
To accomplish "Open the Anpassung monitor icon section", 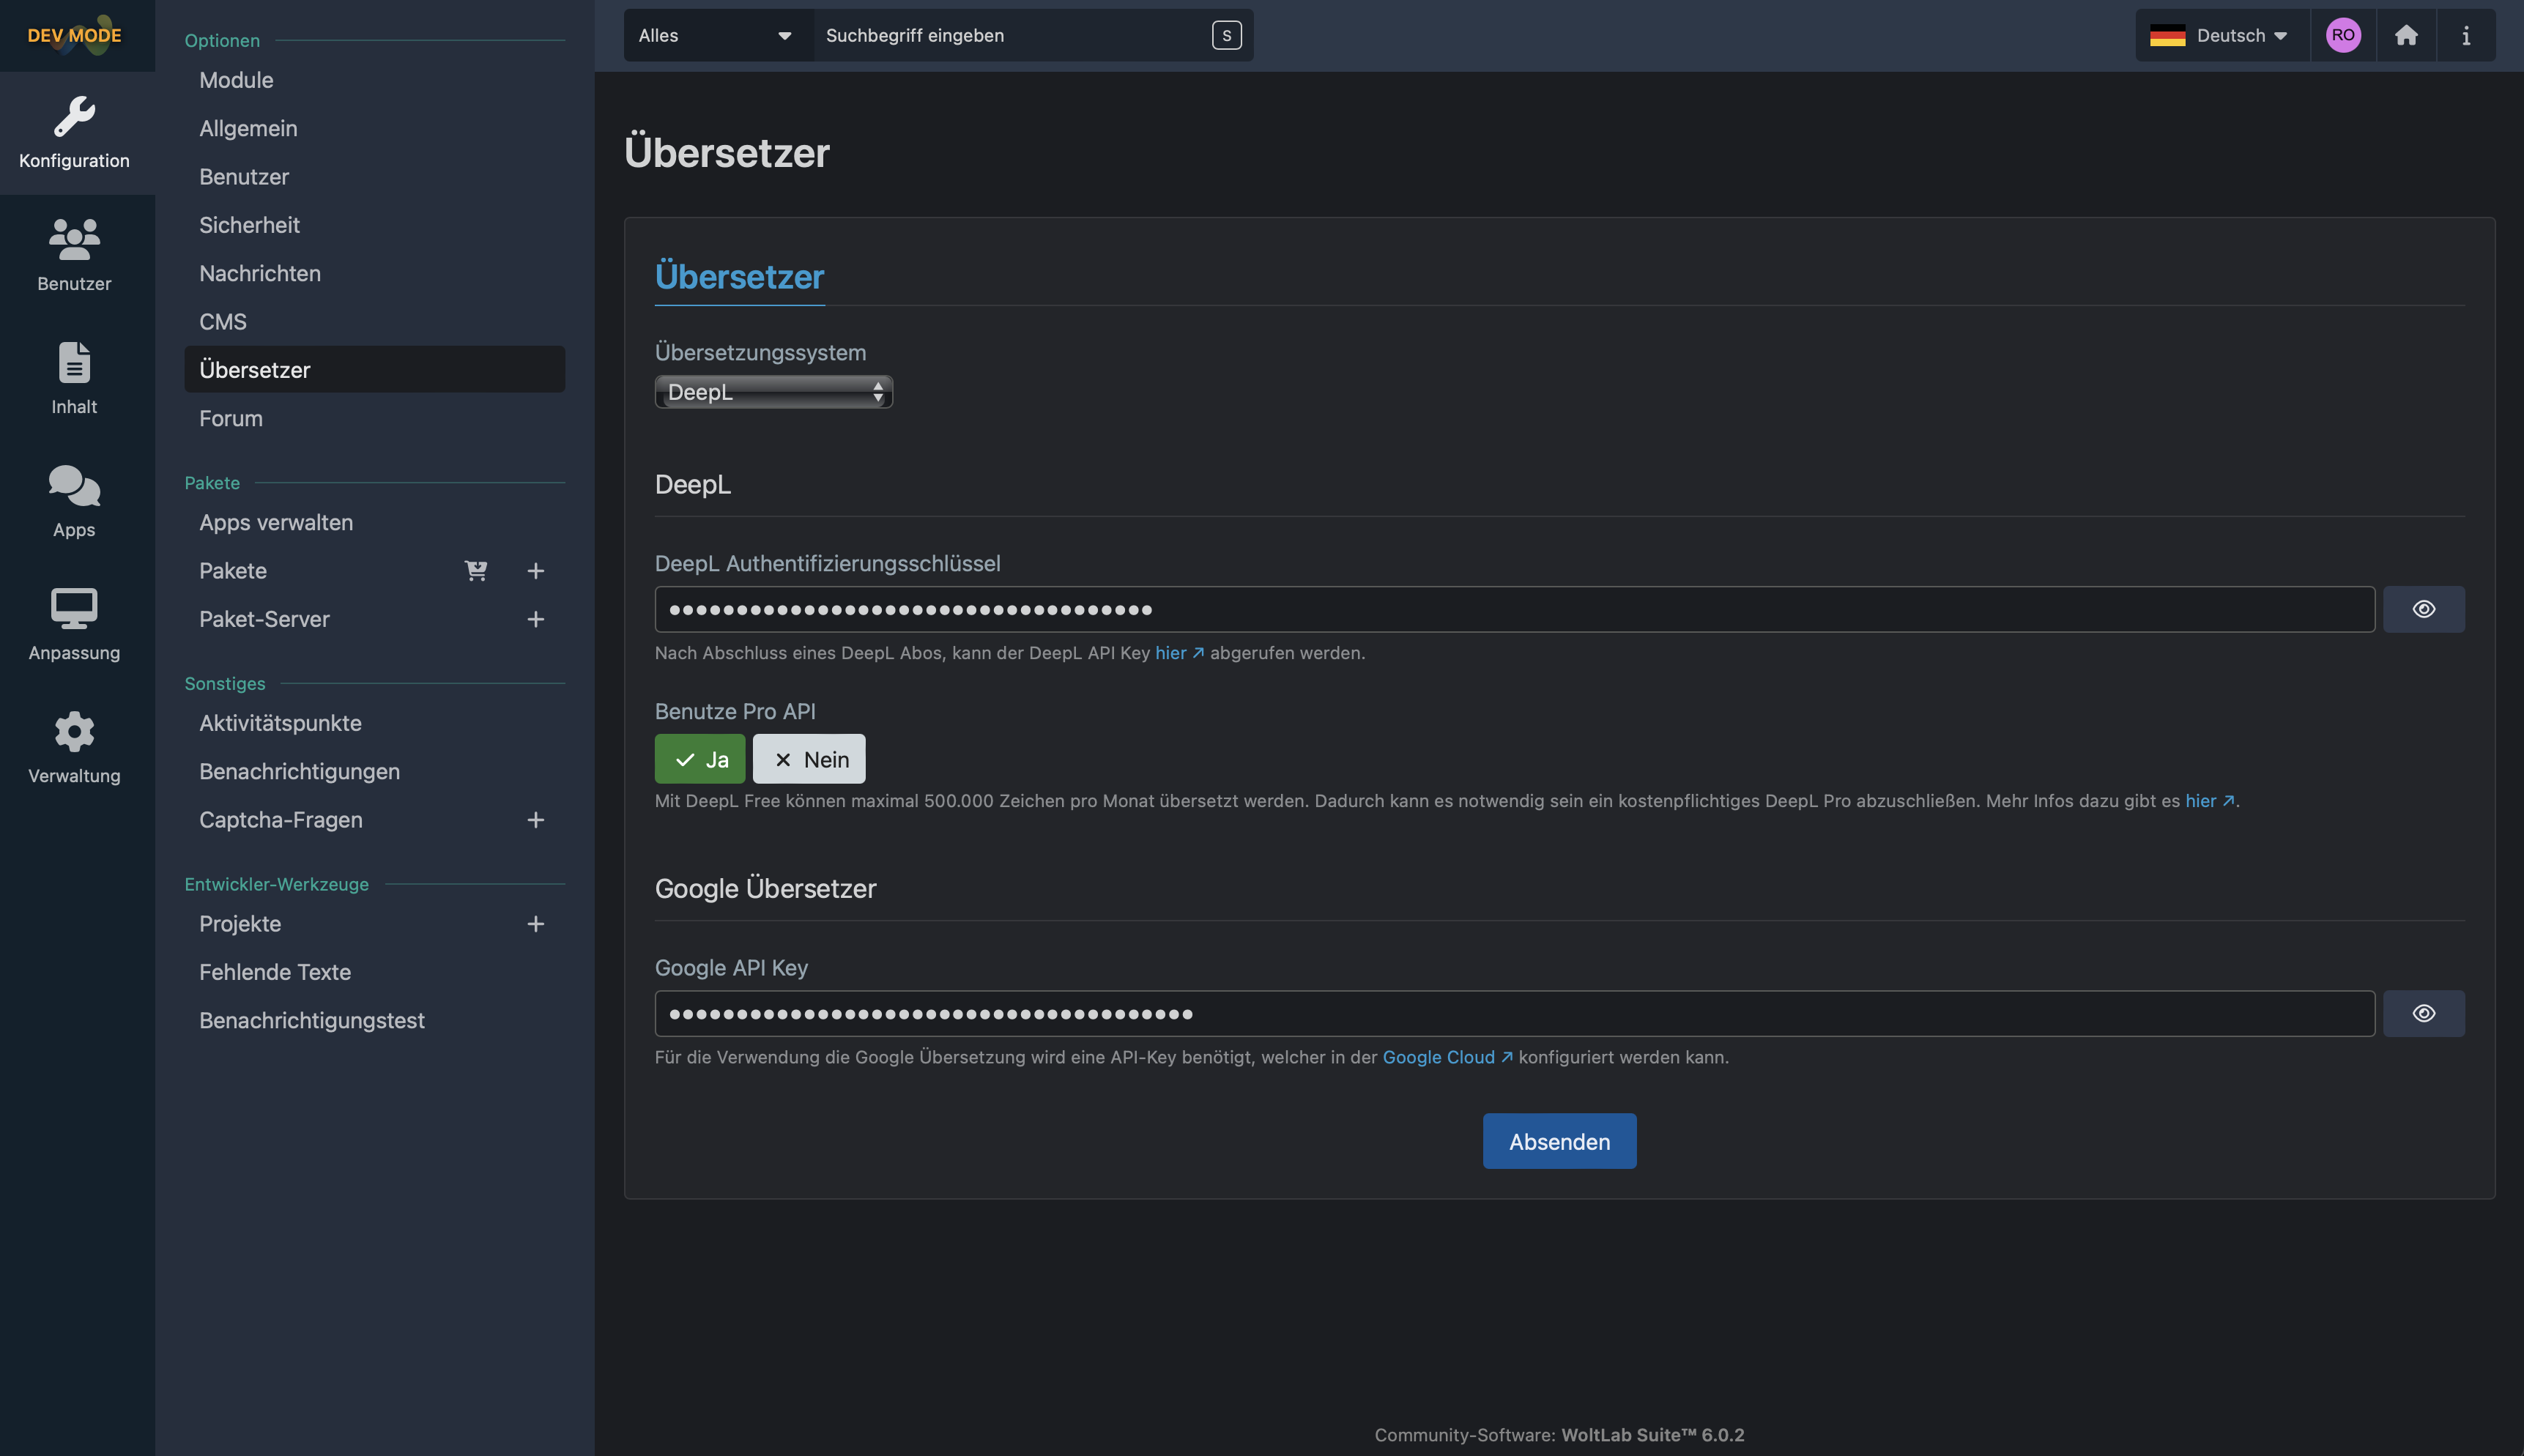I will [x=75, y=624].
